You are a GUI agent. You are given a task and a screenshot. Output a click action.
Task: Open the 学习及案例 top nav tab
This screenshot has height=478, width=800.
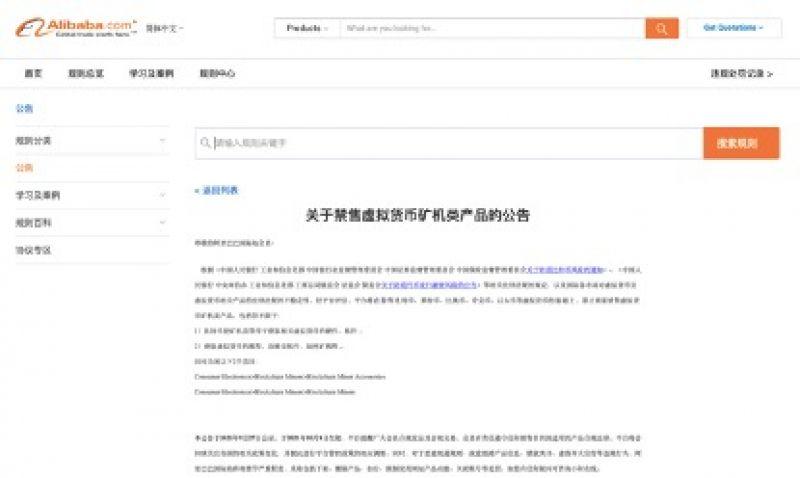pyautogui.click(x=152, y=73)
